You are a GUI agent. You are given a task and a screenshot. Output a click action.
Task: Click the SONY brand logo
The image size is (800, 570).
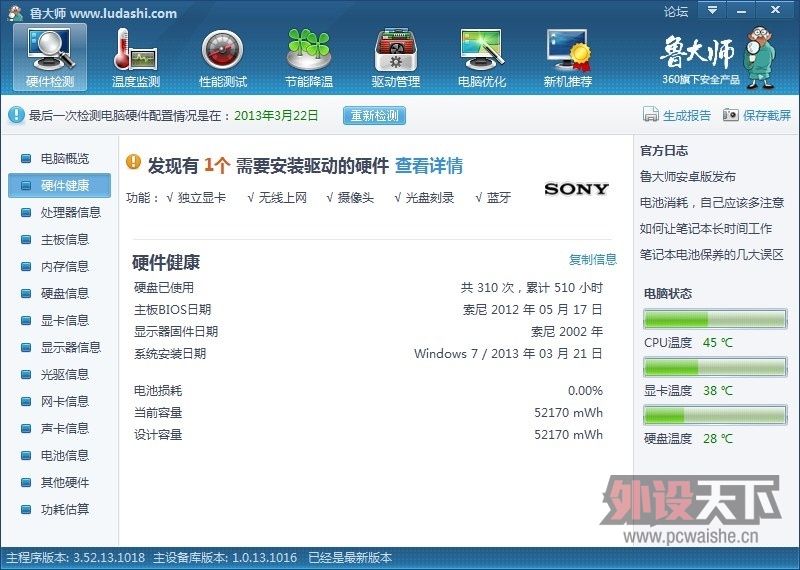(x=577, y=189)
